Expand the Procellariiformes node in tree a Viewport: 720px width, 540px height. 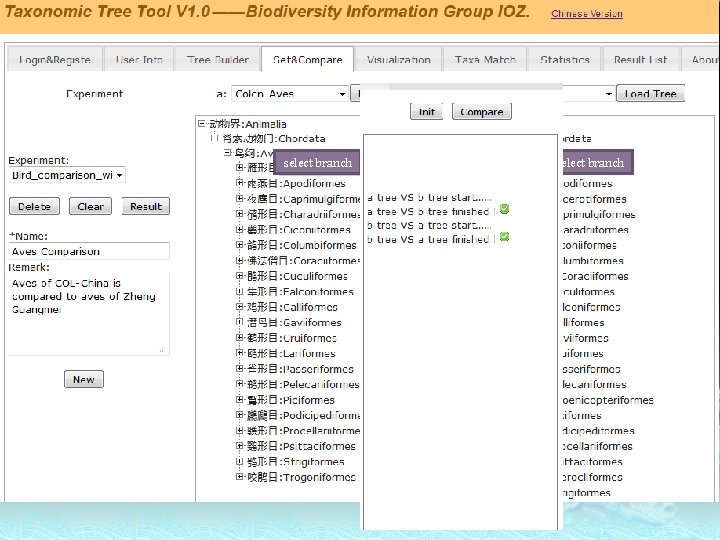pos(239,430)
